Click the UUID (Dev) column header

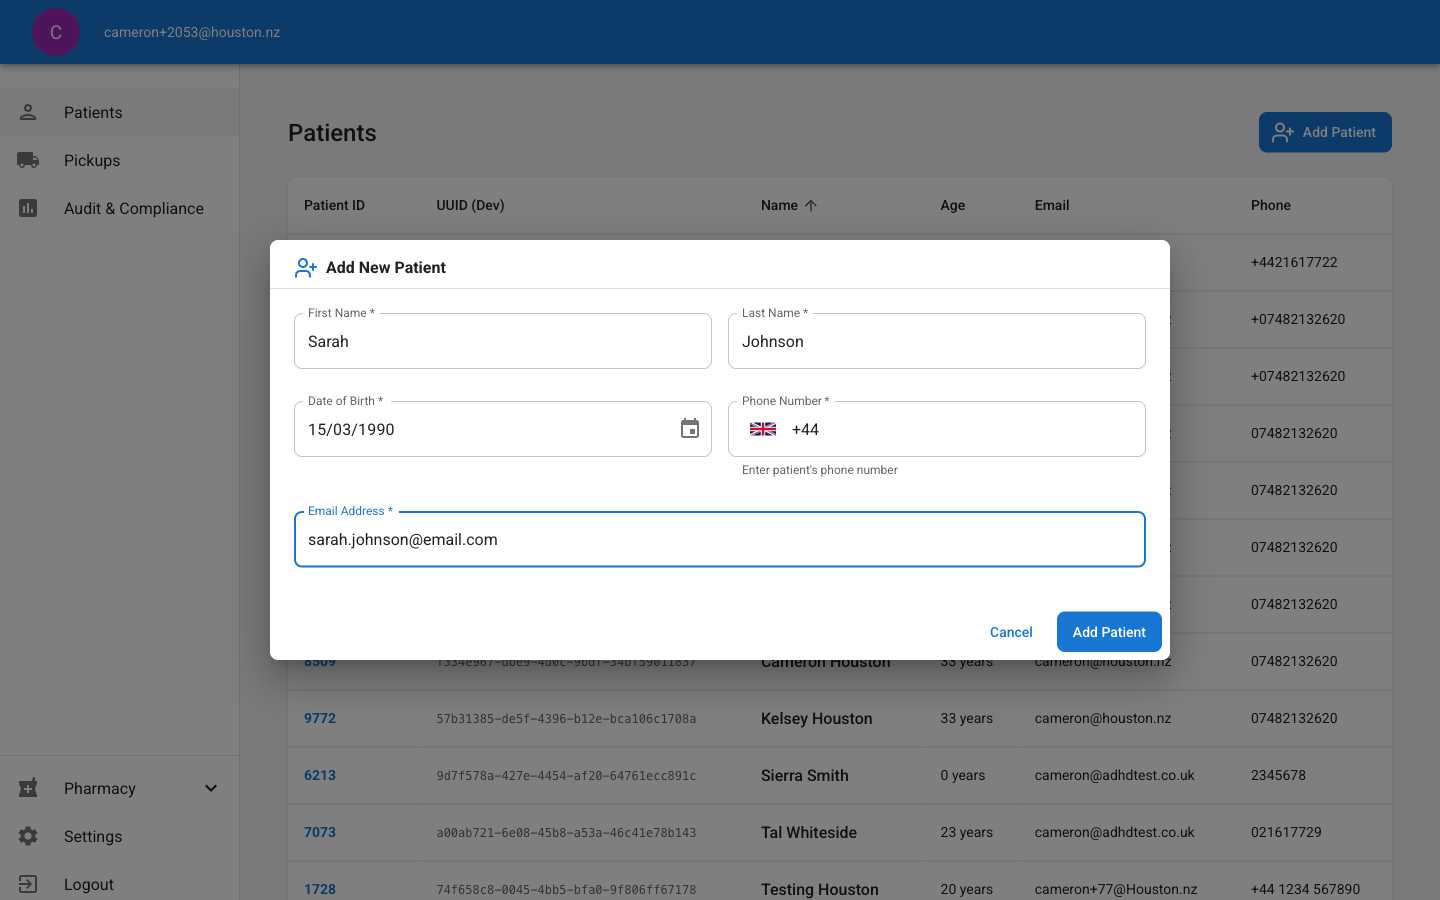pos(470,205)
